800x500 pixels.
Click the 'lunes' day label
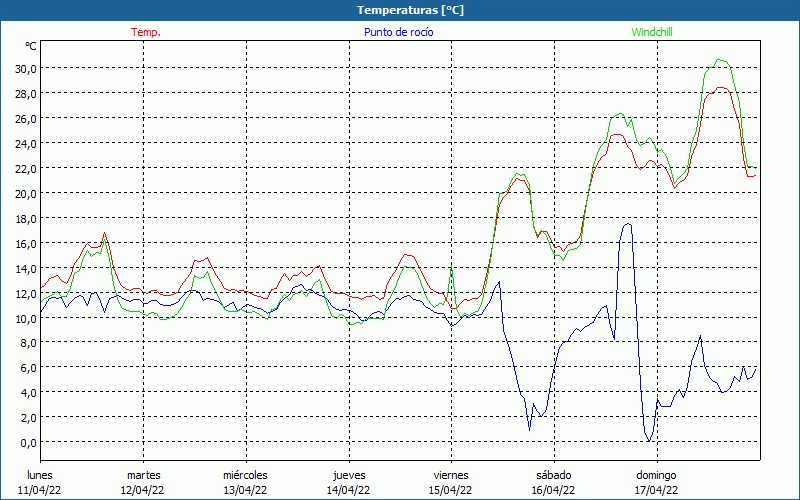[x=40, y=475]
